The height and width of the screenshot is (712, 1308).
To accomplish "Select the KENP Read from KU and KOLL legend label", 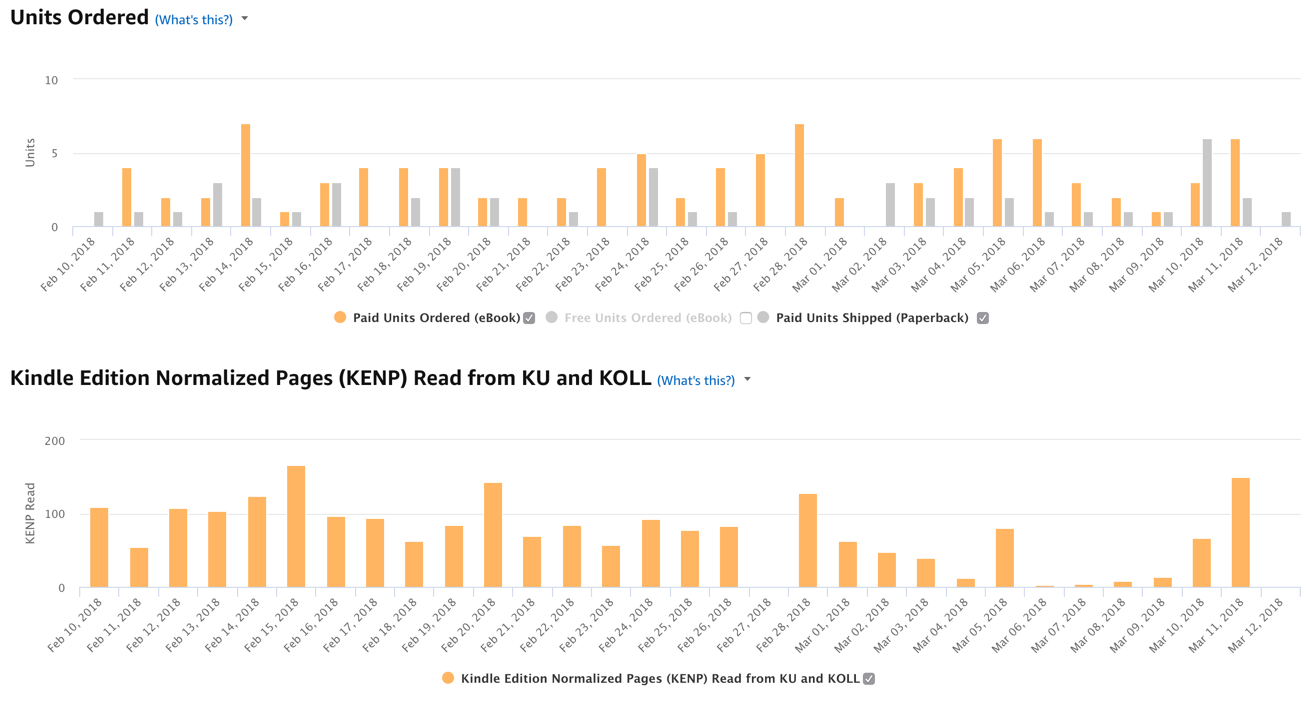I will coord(660,679).
